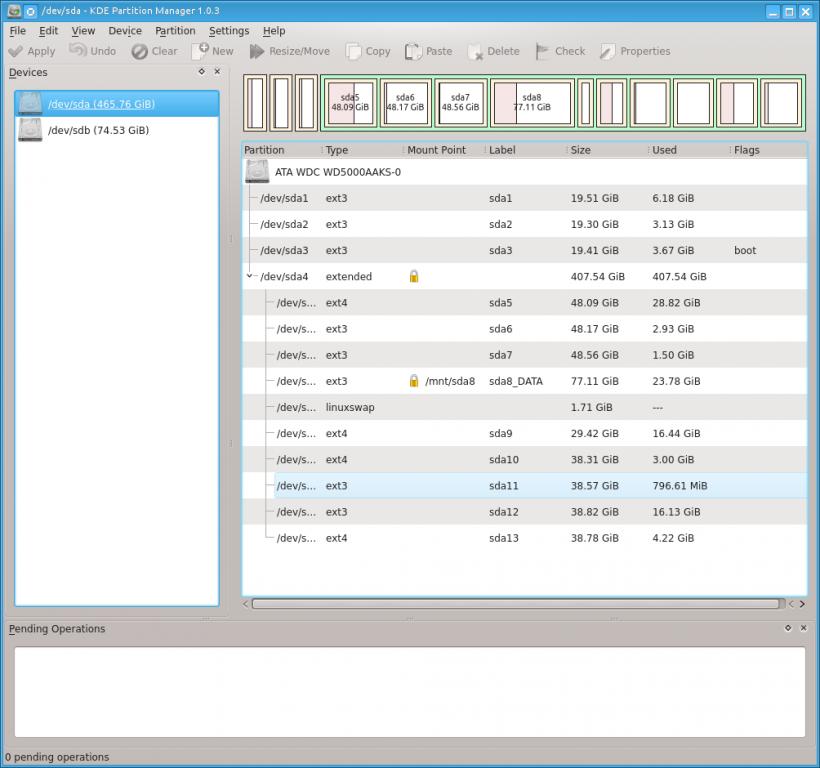Select the /dev/sdb (74.53 GiB) device
Screen dimensions: 820x768
click(98, 130)
